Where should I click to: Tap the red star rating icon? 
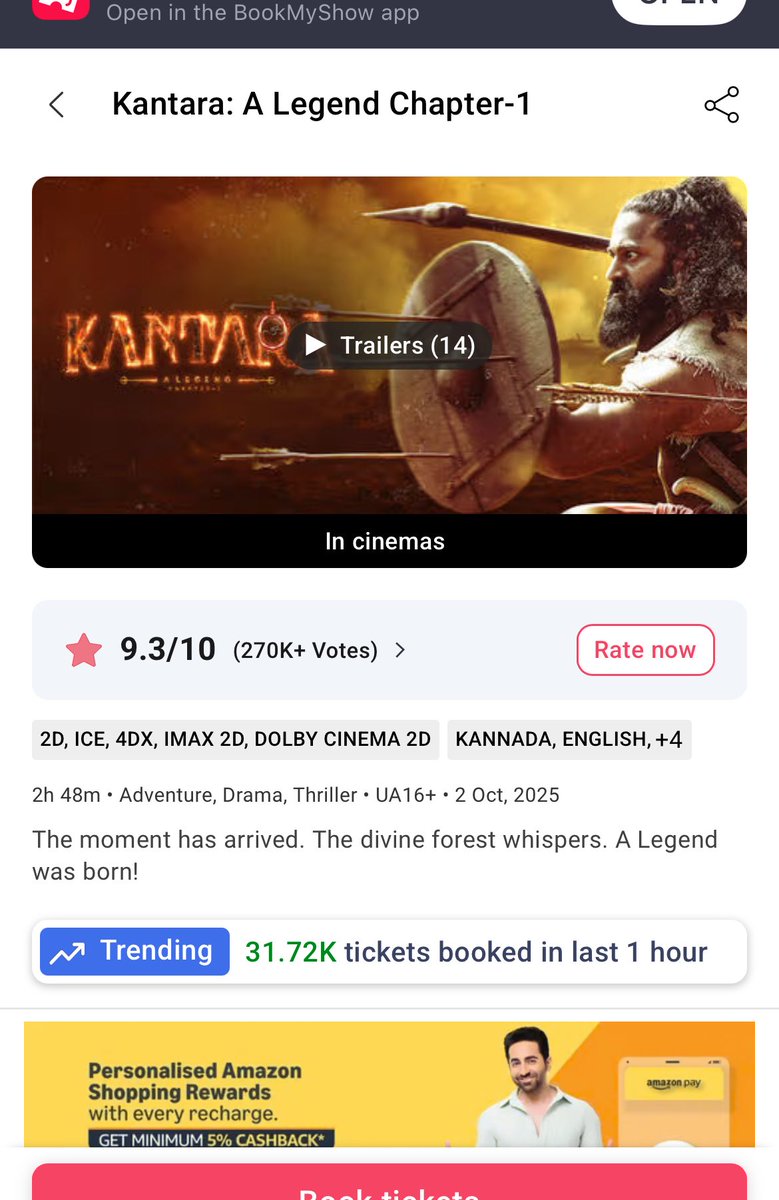tap(84, 651)
